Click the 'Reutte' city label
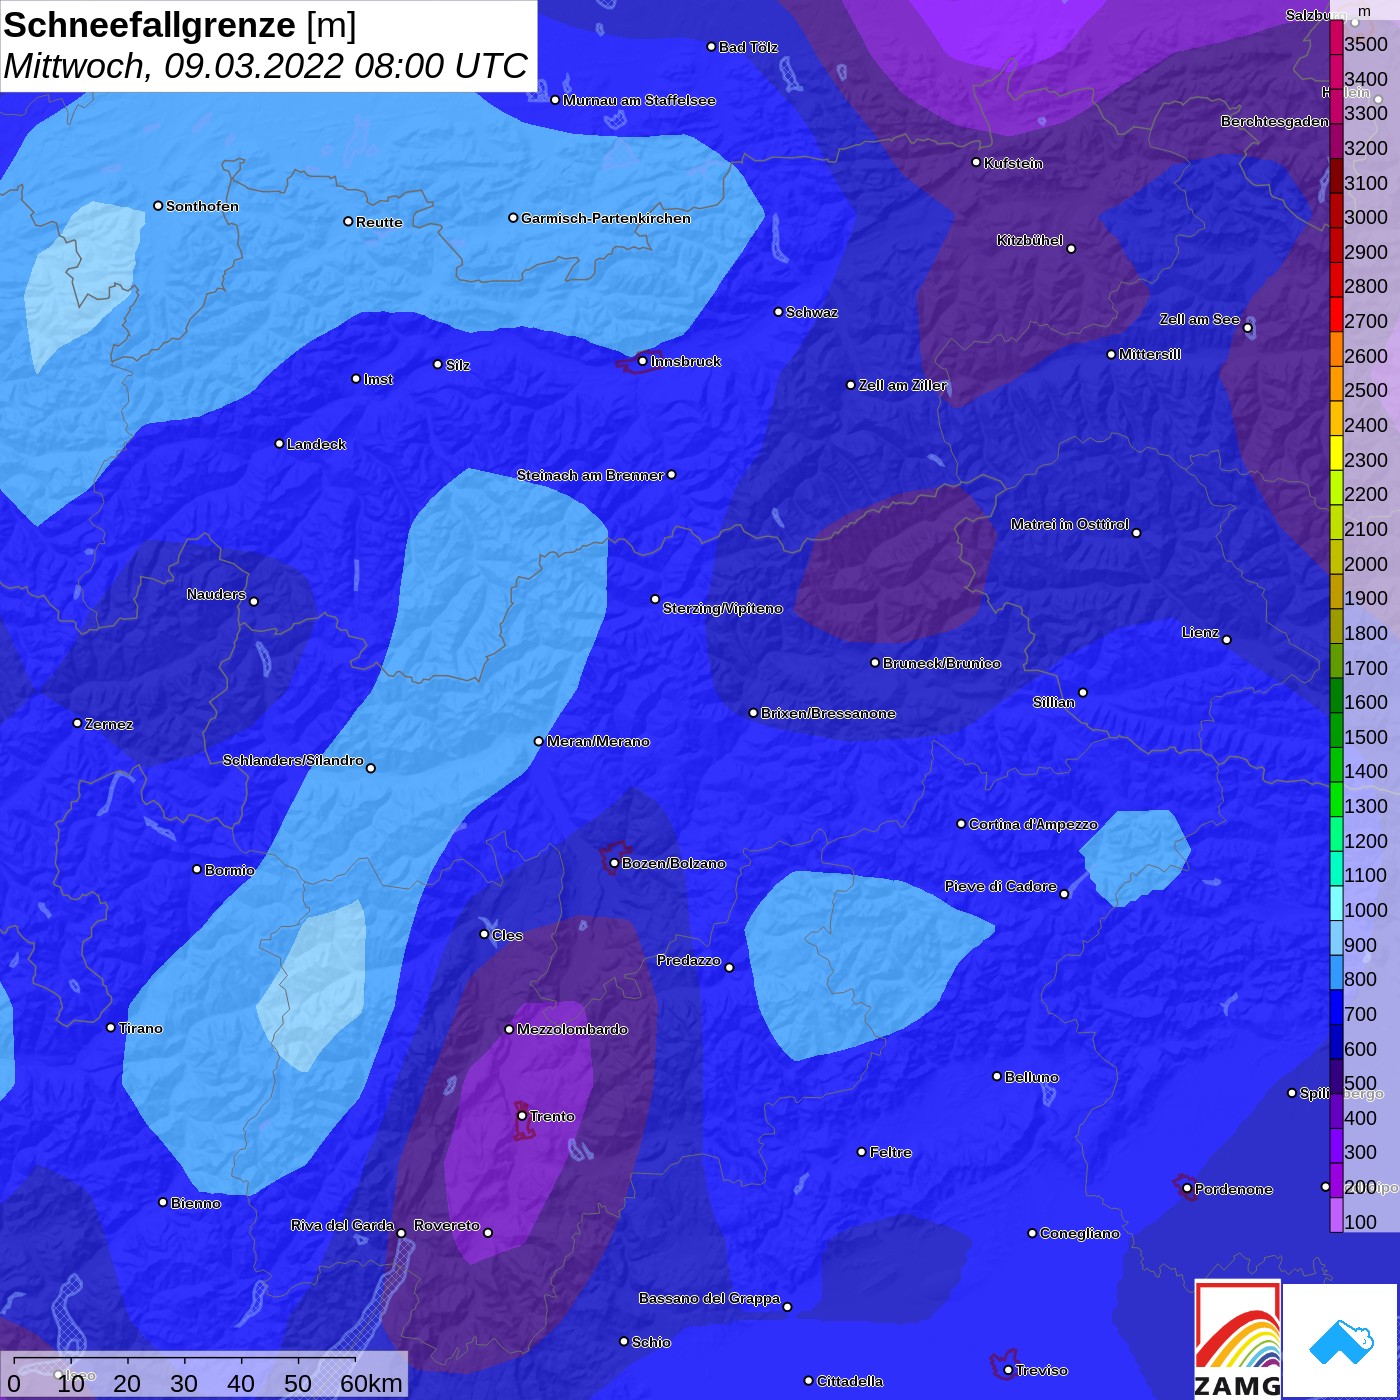The width and height of the screenshot is (1400, 1400). click(379, 222)
